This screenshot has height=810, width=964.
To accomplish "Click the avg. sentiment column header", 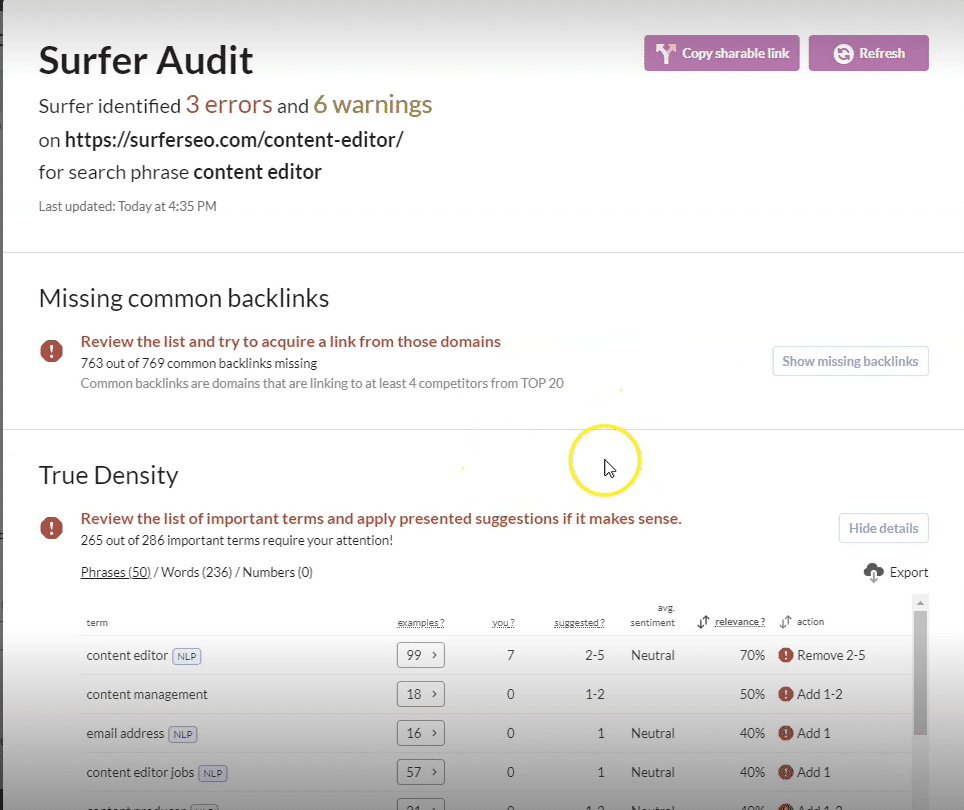I will point(652,615).
